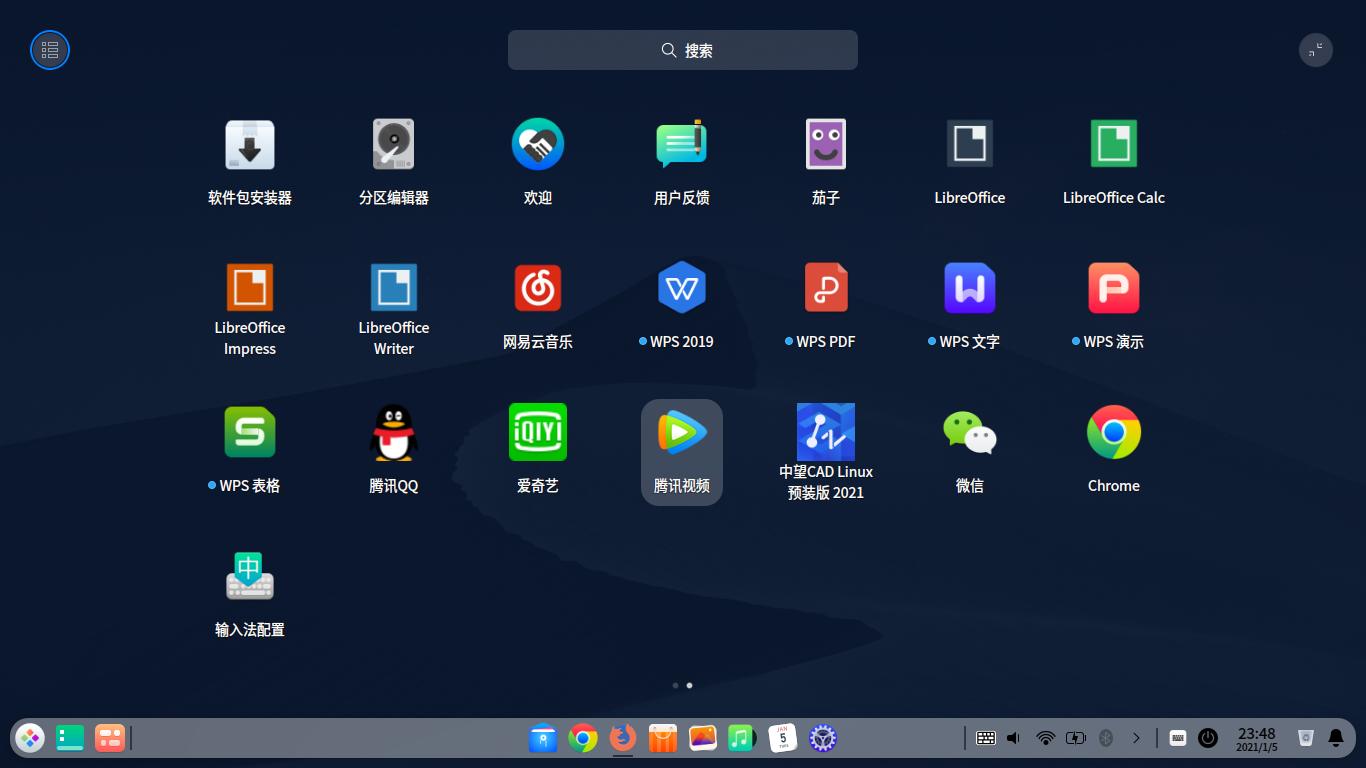
Task: Open the 欢迎 welcome app
Action: click(x=538, y=145)
